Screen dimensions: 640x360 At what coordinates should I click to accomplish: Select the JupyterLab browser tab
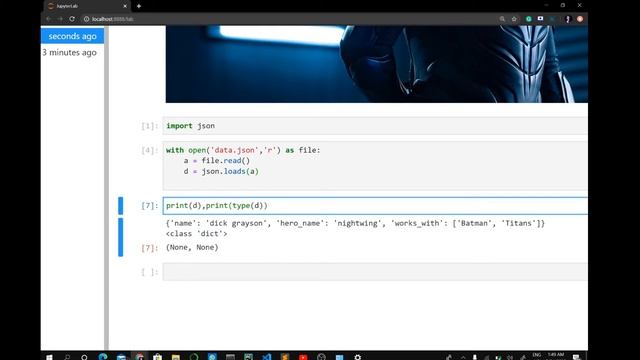pyautogui.click(x=87, y=6)
